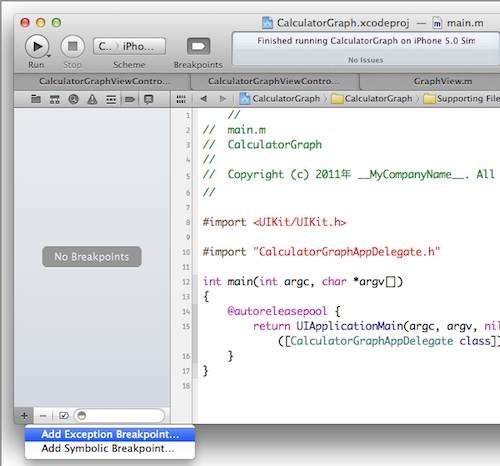Choose Add Exception Breakpoint menu item

pyautogui.click(x=110, y=434)
